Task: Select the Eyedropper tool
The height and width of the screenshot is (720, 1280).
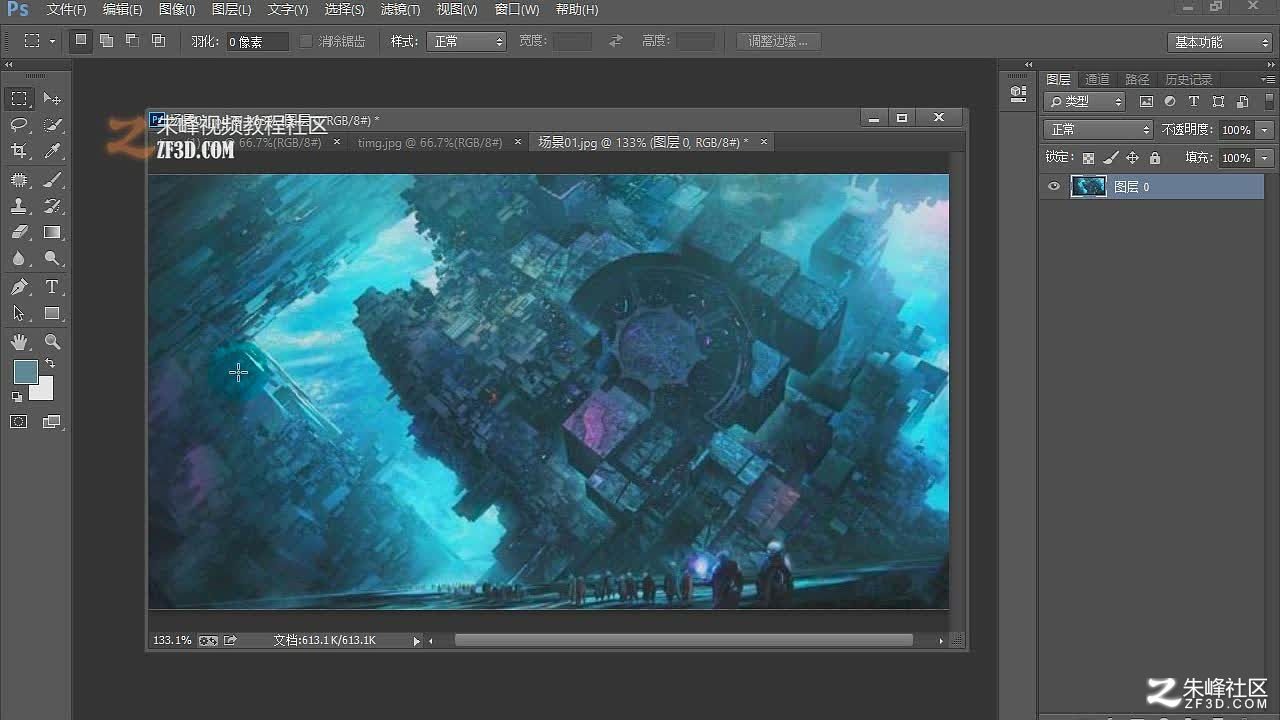Action: click(x=52, y=151)
